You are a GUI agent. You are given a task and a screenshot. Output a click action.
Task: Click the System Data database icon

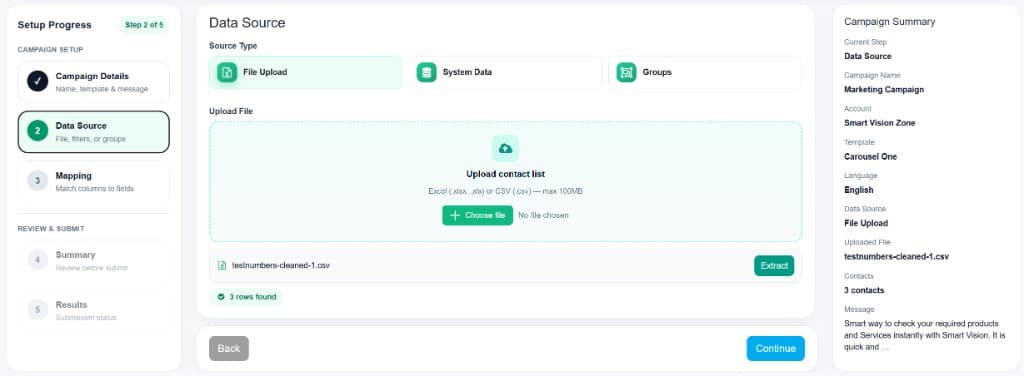pos(427,72)
